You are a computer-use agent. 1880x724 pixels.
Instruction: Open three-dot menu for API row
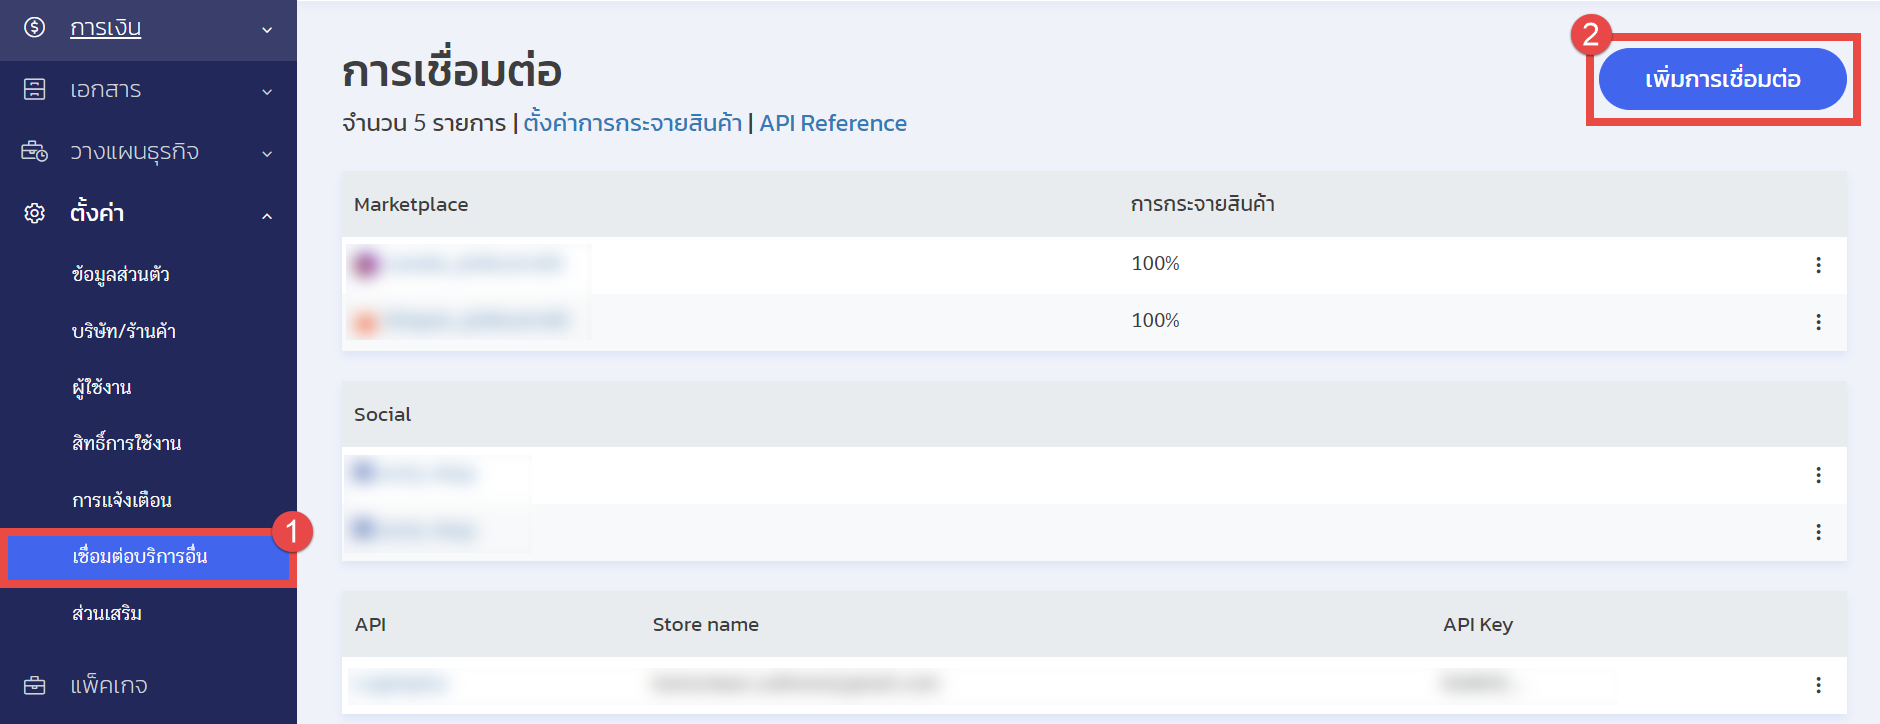click(1818, 685)
